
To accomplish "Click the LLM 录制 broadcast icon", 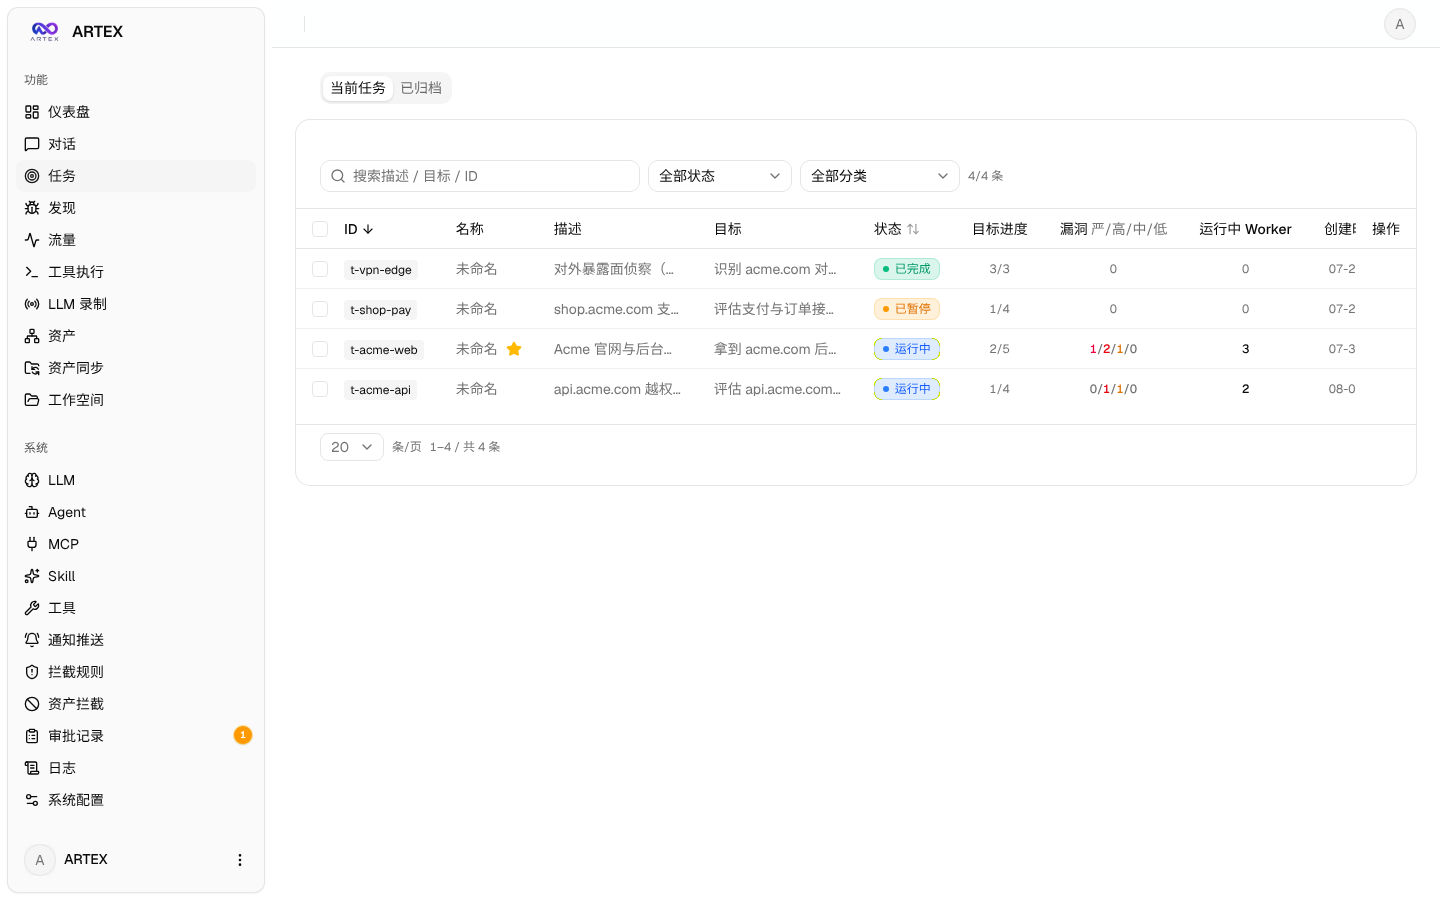I will click(32, 304).
